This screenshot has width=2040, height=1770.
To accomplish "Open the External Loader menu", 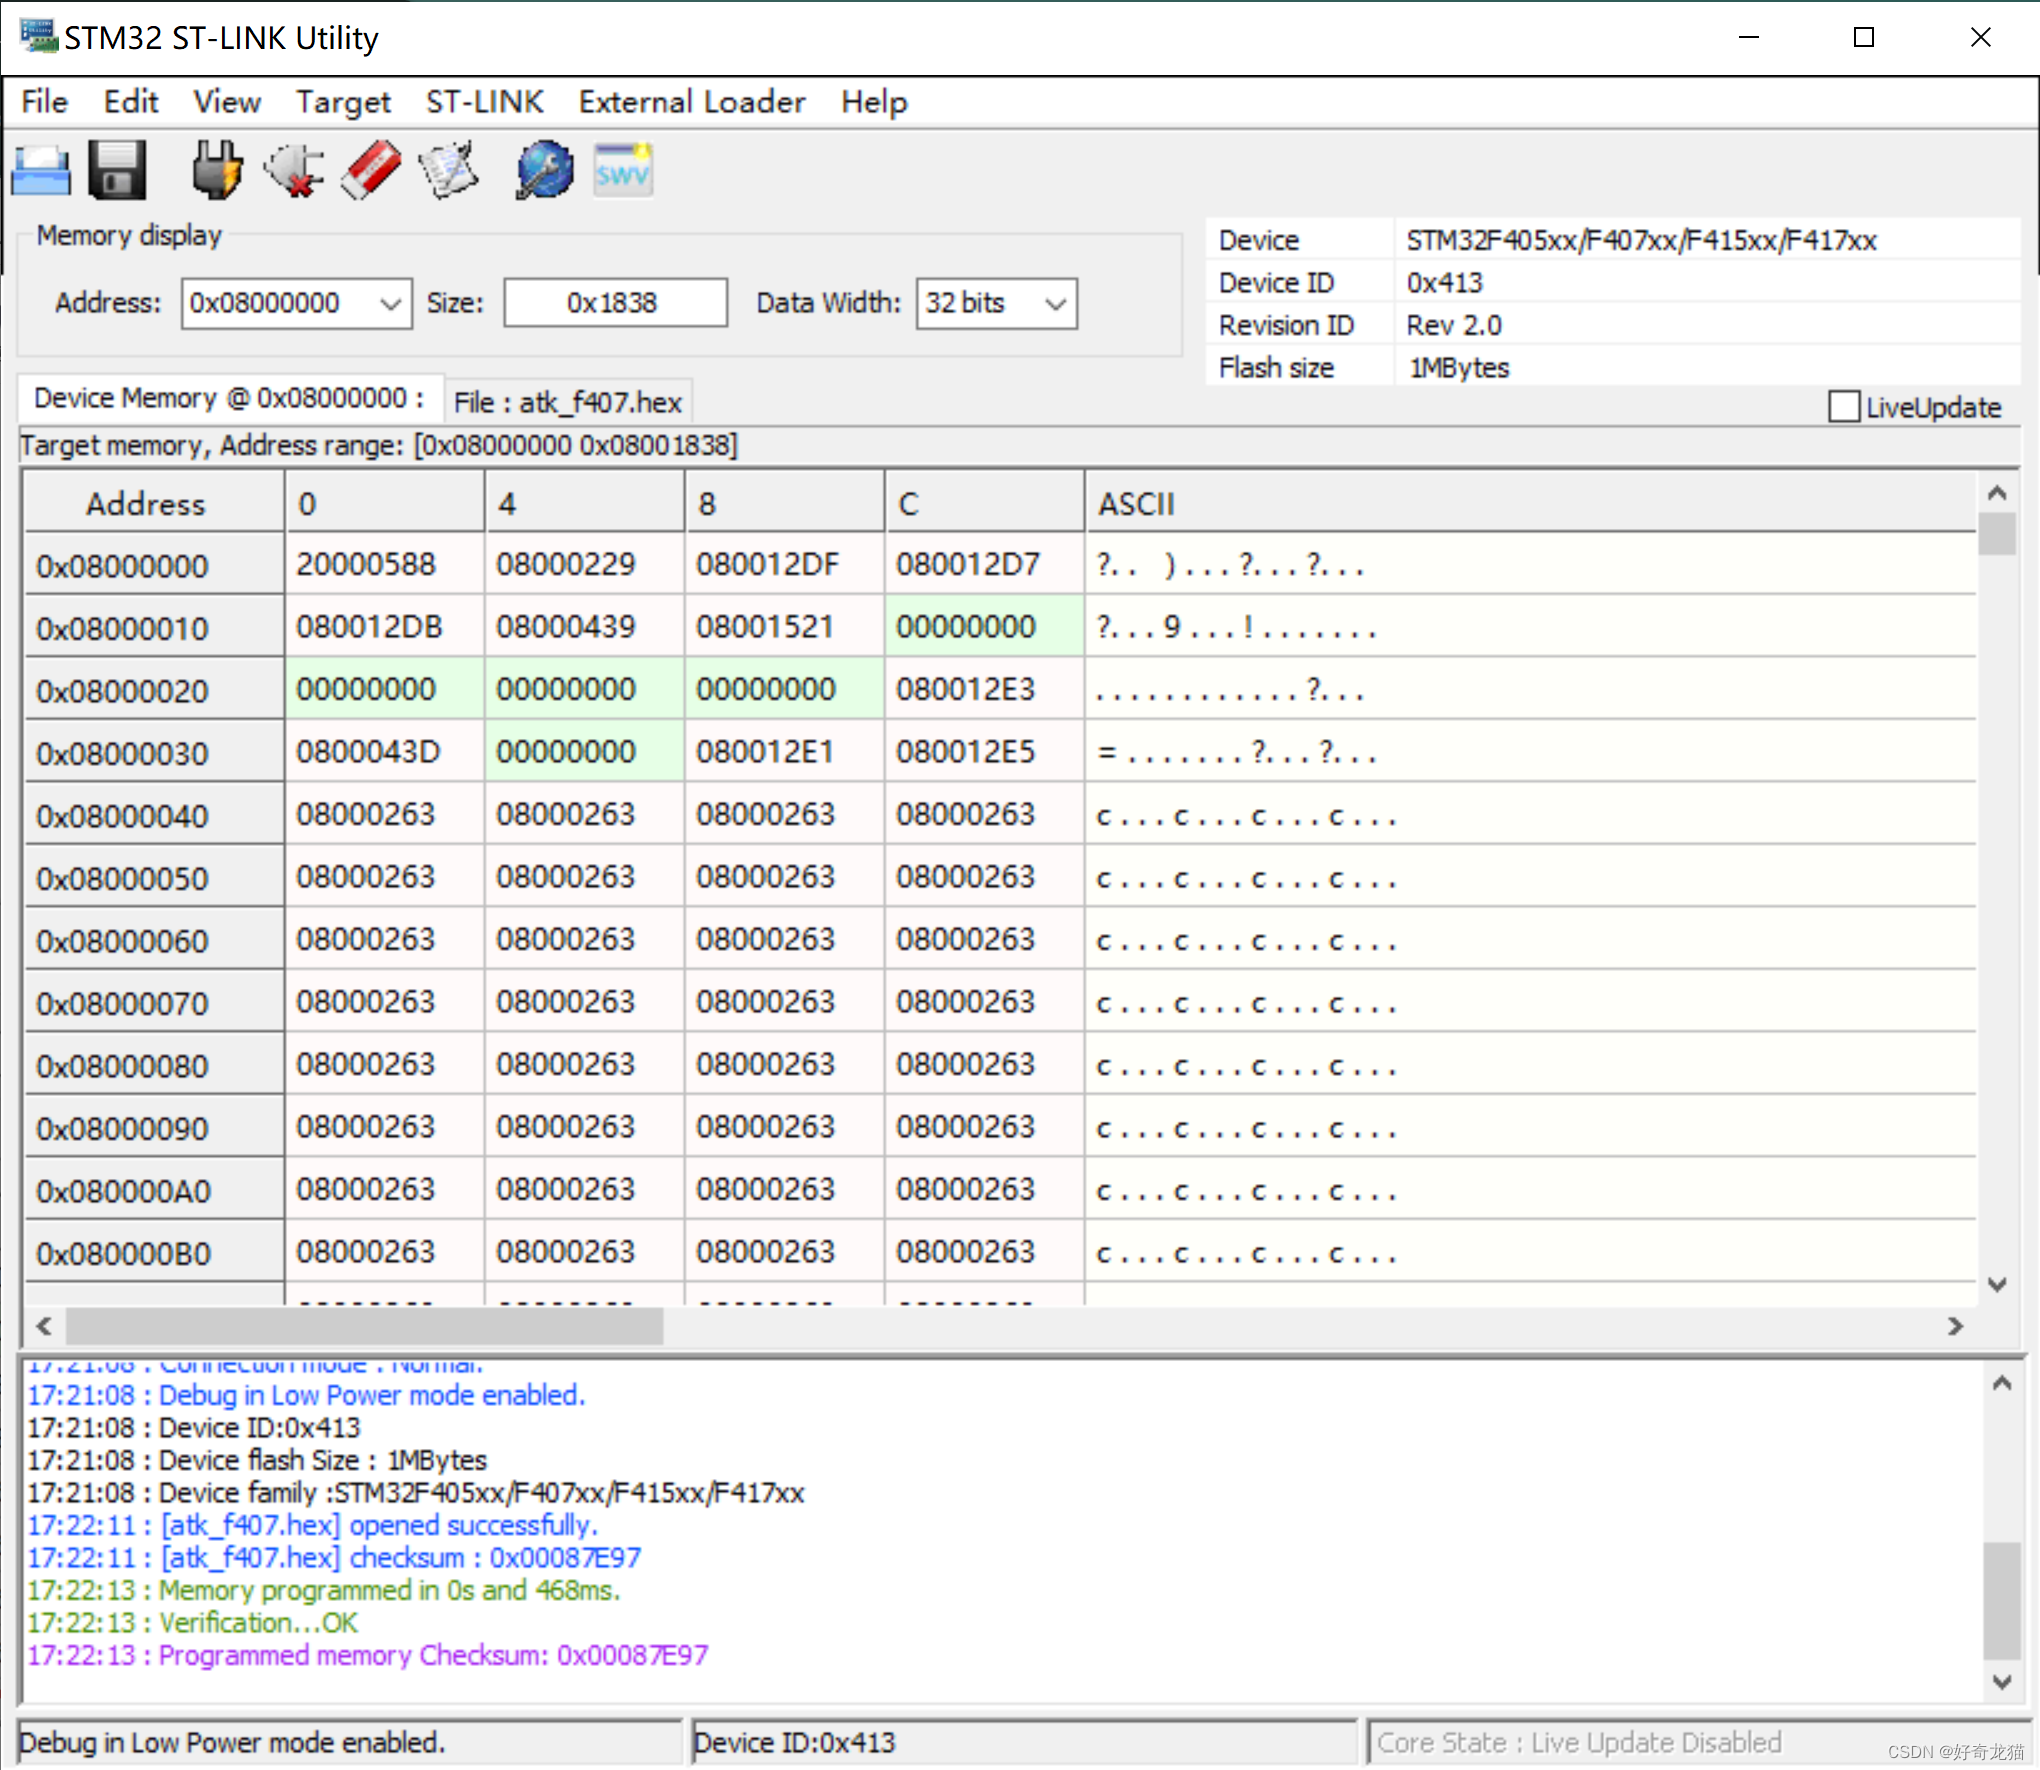I will pos(692,102).
